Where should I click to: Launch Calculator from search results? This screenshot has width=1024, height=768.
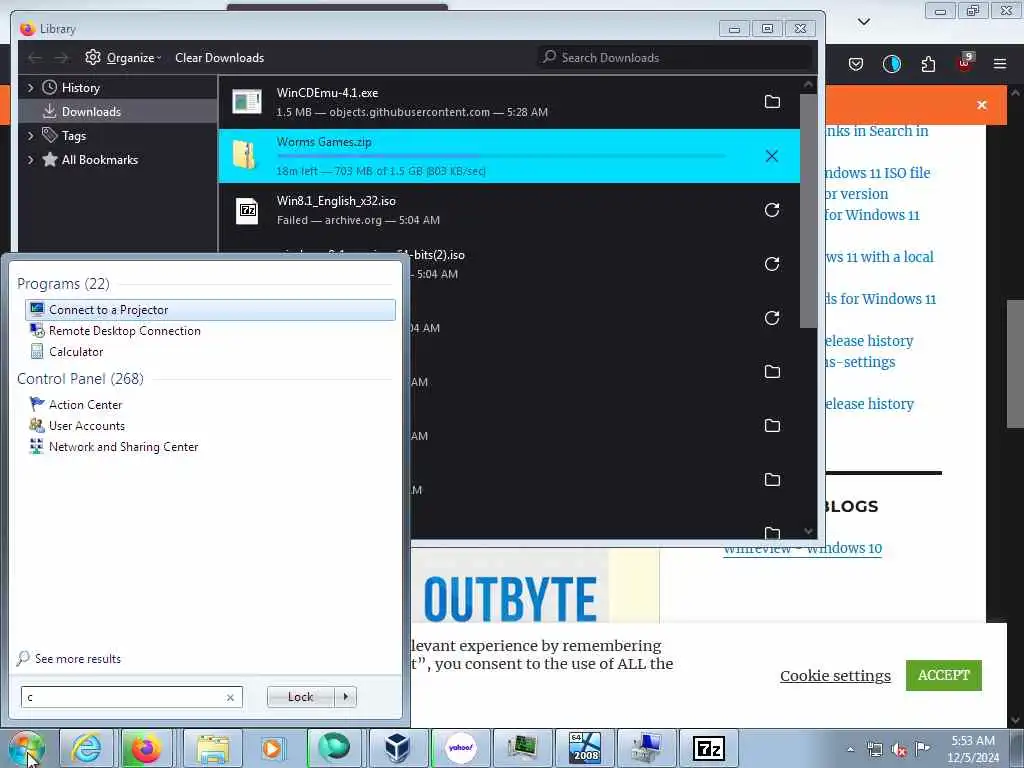210,352
